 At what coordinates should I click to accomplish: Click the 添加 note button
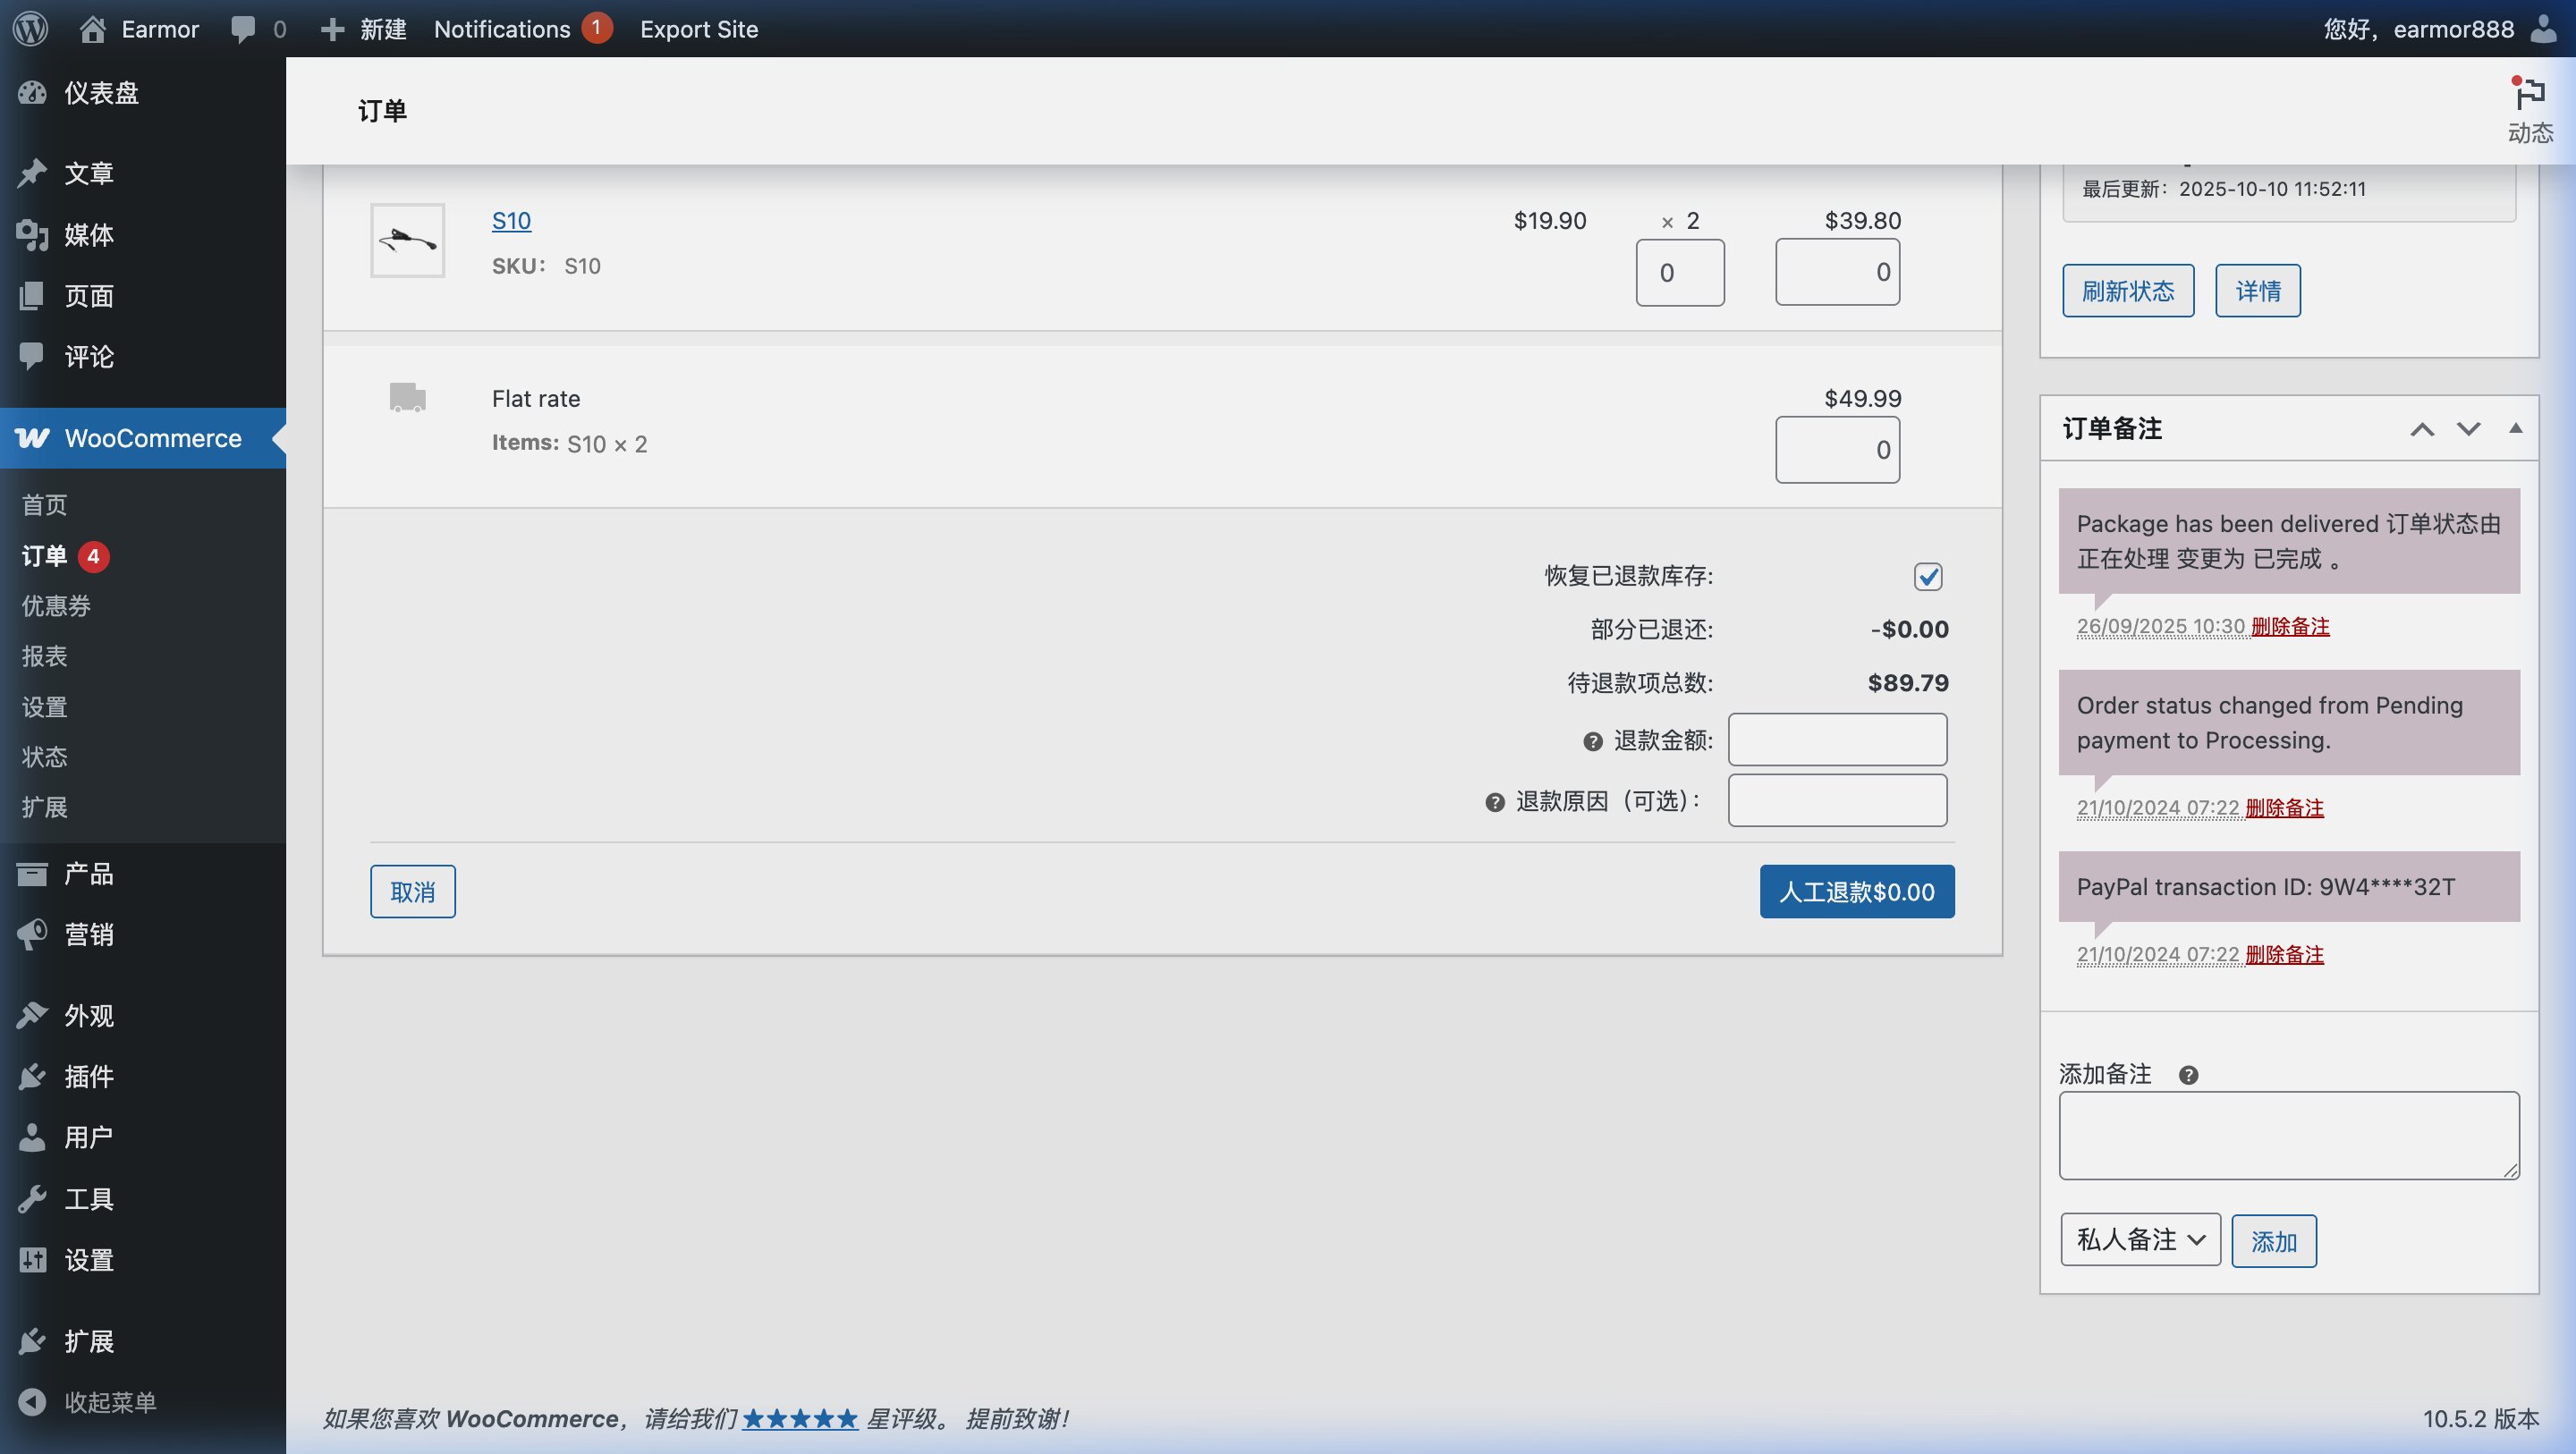pyautogui.click(x=2274, y=1241)
